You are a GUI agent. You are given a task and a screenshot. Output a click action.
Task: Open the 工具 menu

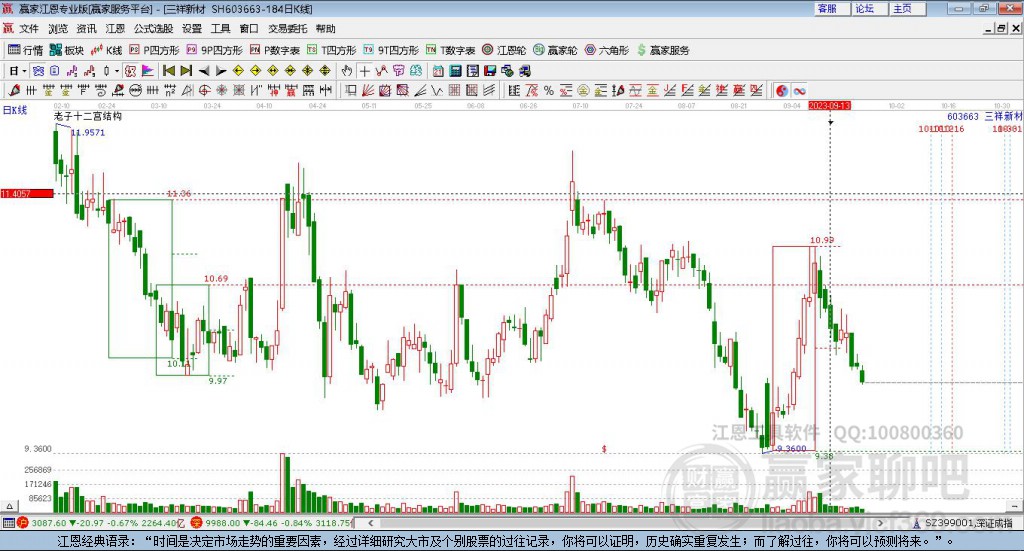[220, 29]
